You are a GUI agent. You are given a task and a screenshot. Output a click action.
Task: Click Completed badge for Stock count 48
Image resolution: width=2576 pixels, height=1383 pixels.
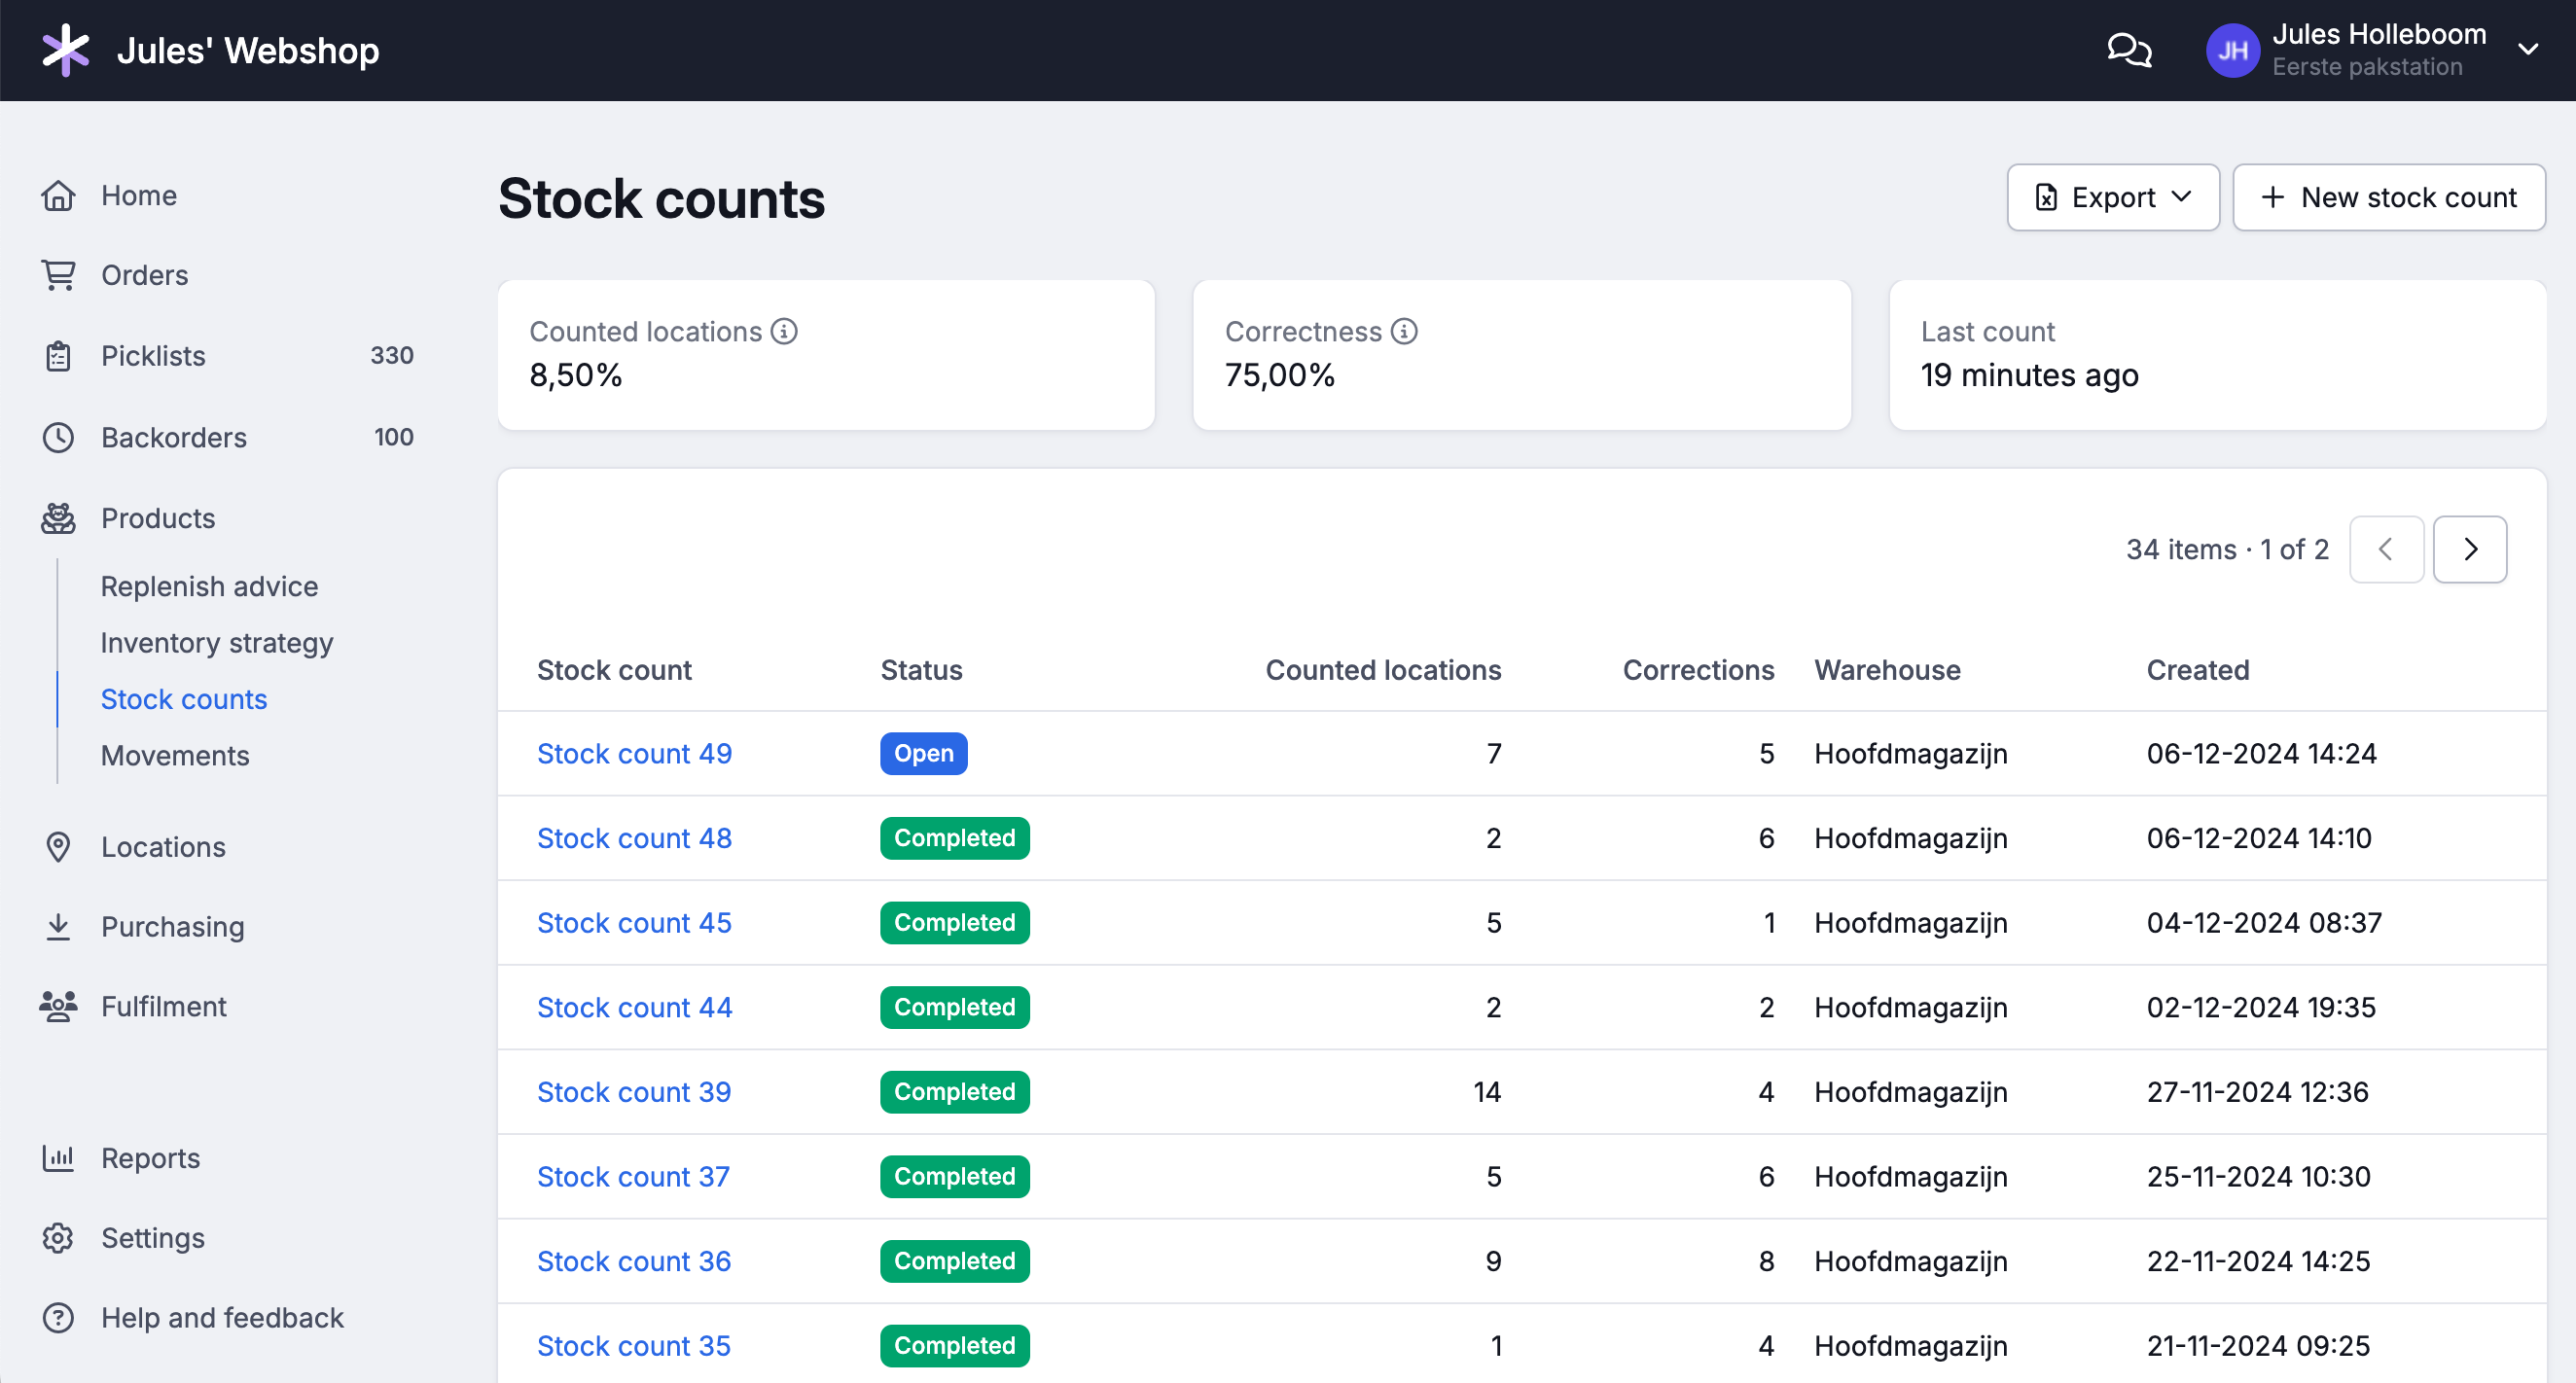tap(954, 838)
